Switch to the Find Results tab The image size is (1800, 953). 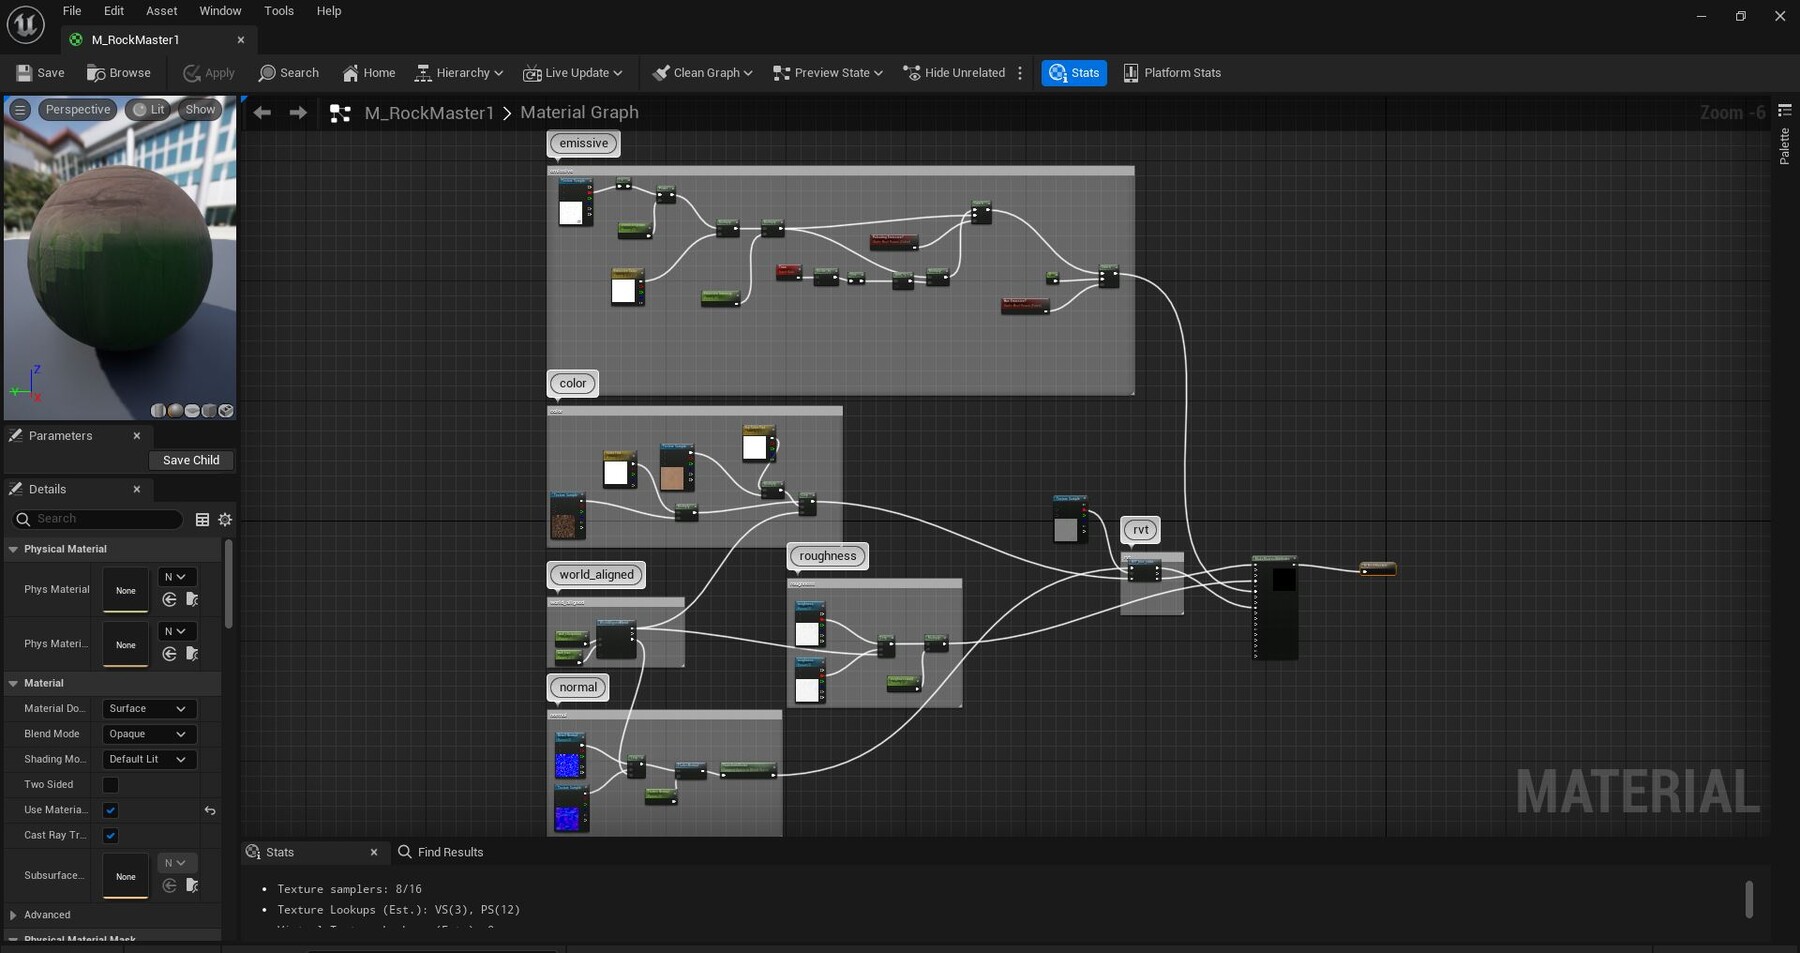441,853
